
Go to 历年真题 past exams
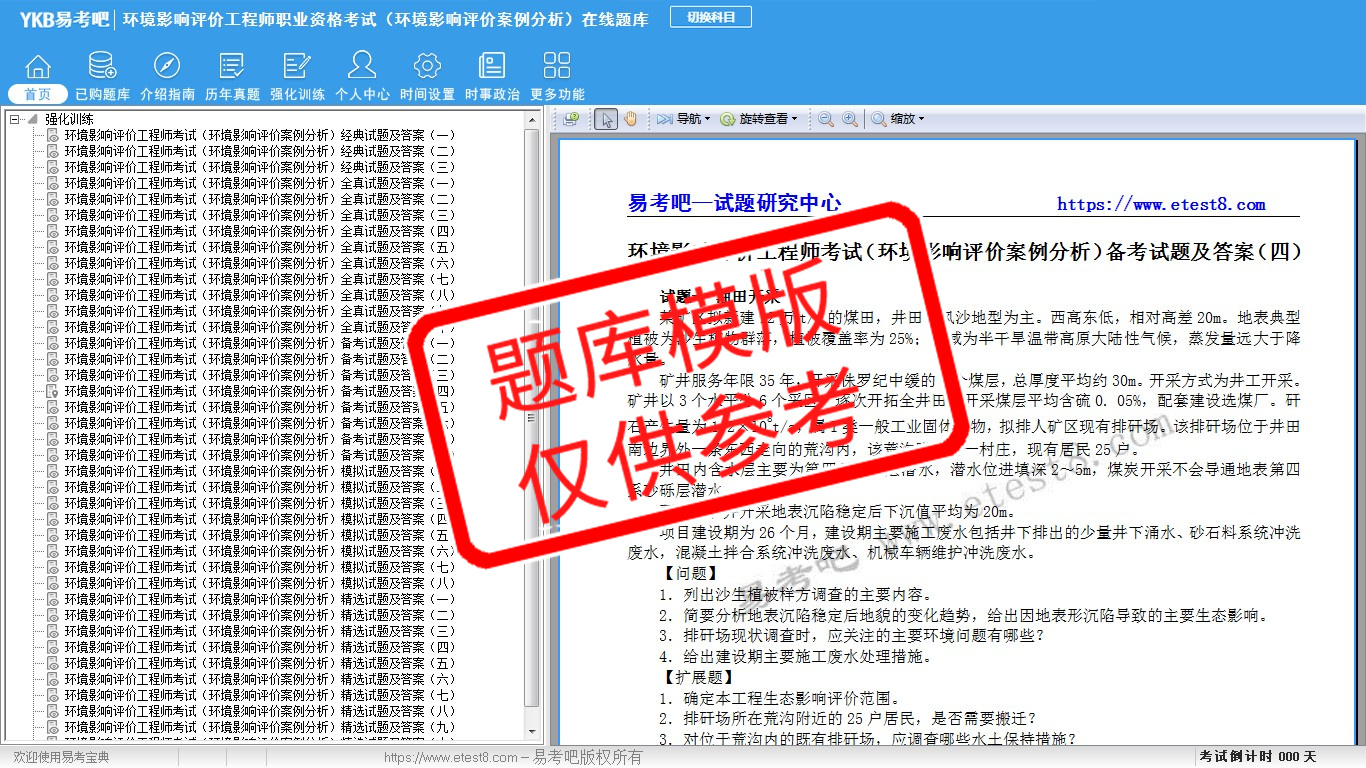(x=232, y=76)
